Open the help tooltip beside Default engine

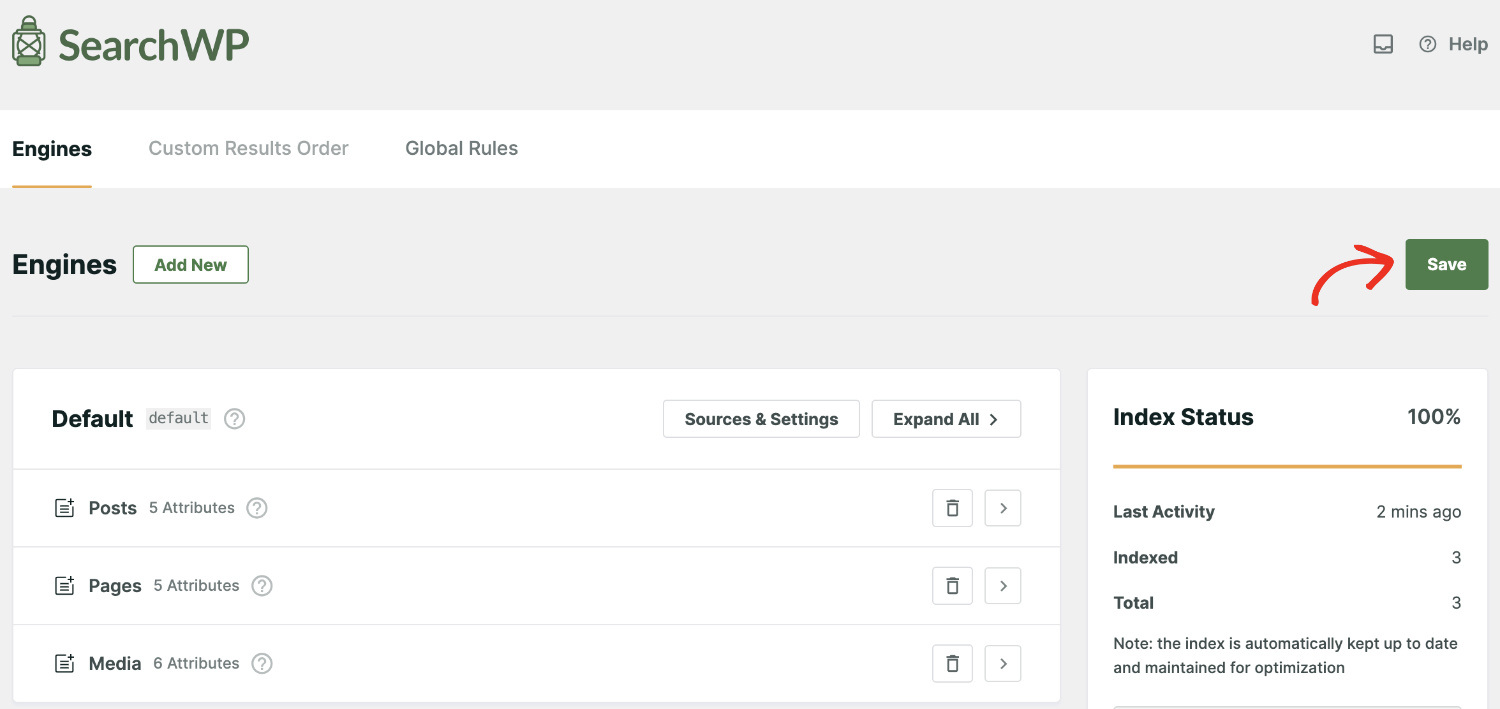(x=233, y=418)
